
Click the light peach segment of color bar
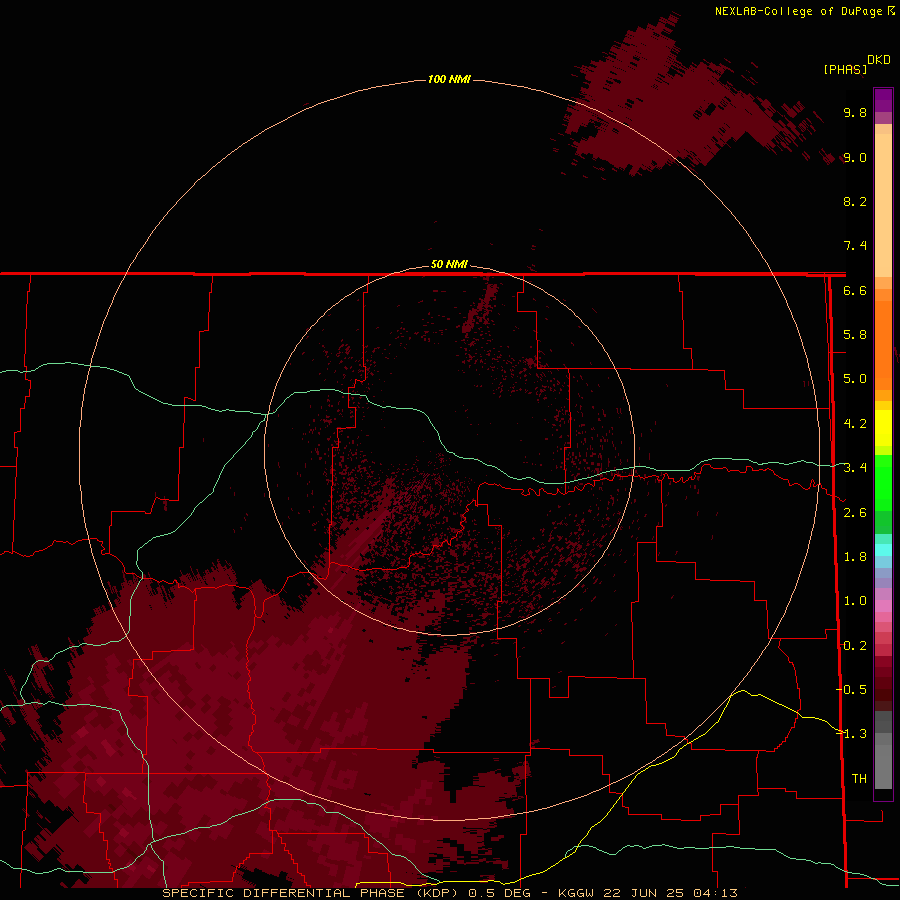[883, 207]
